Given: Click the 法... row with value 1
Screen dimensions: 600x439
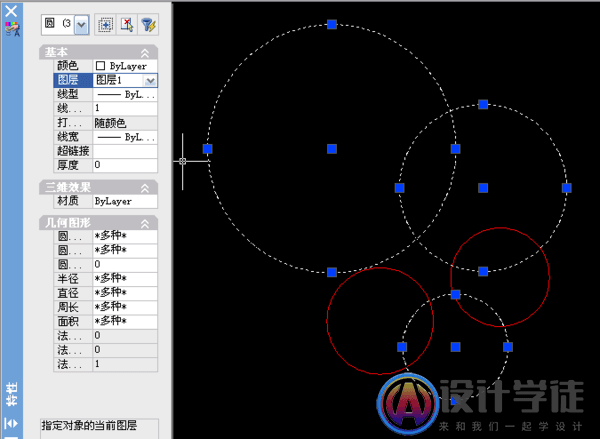Looking at the screenshot, I should point(106,364).
